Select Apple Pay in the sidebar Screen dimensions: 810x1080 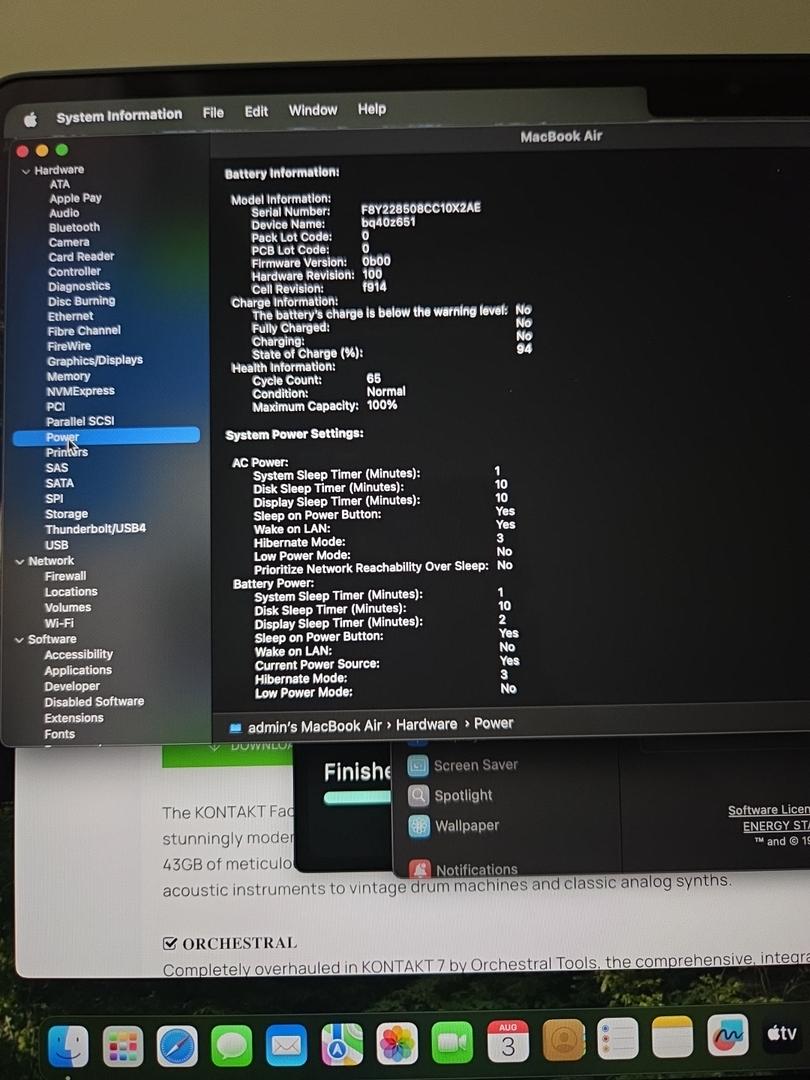[x=76, y=198]
